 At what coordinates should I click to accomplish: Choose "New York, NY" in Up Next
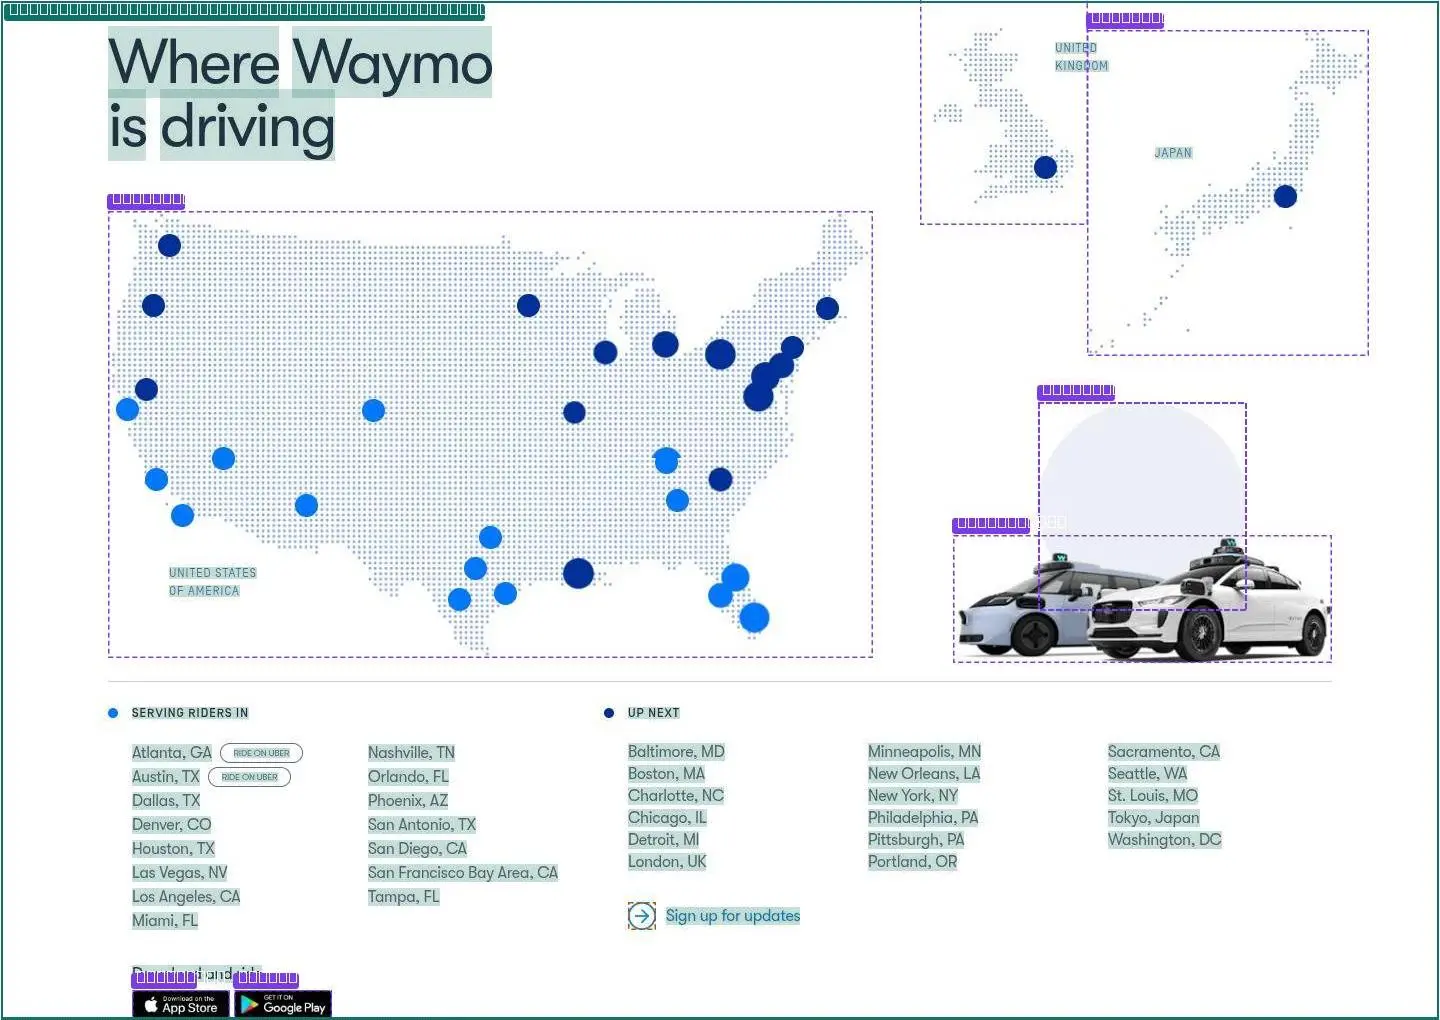coord(913,796)
